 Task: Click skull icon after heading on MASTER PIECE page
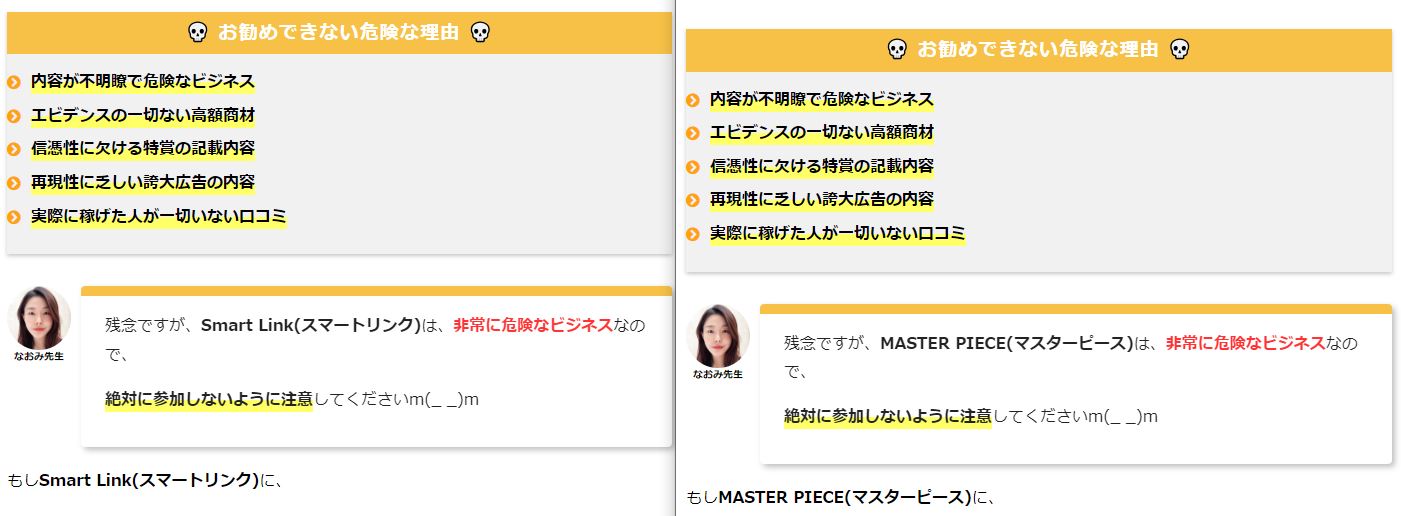[1180, 49]
